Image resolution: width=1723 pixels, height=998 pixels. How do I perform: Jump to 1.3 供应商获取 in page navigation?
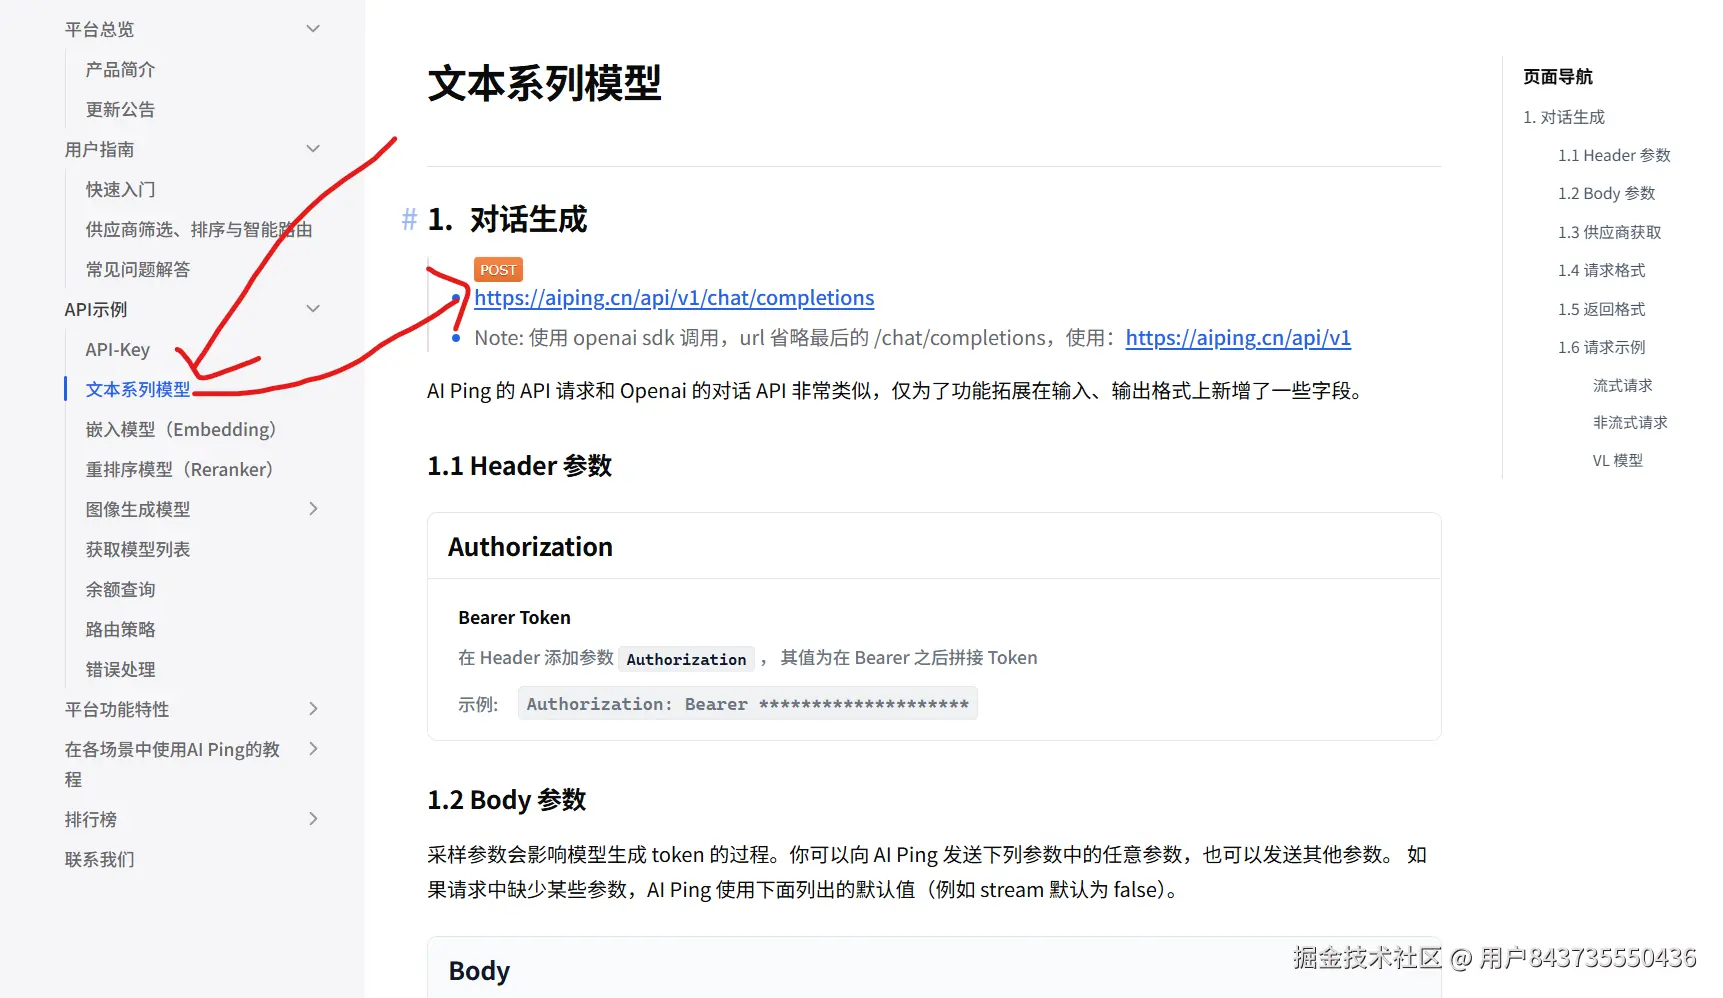[x=1609, y=232]
